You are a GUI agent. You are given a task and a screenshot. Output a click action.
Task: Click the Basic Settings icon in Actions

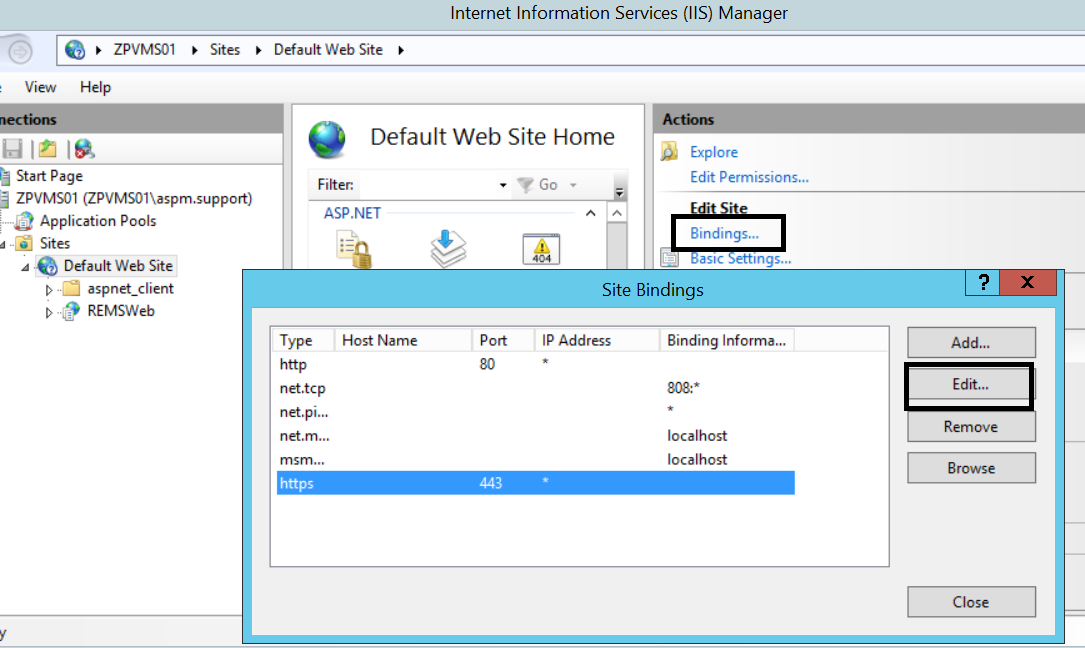point(669,259)
